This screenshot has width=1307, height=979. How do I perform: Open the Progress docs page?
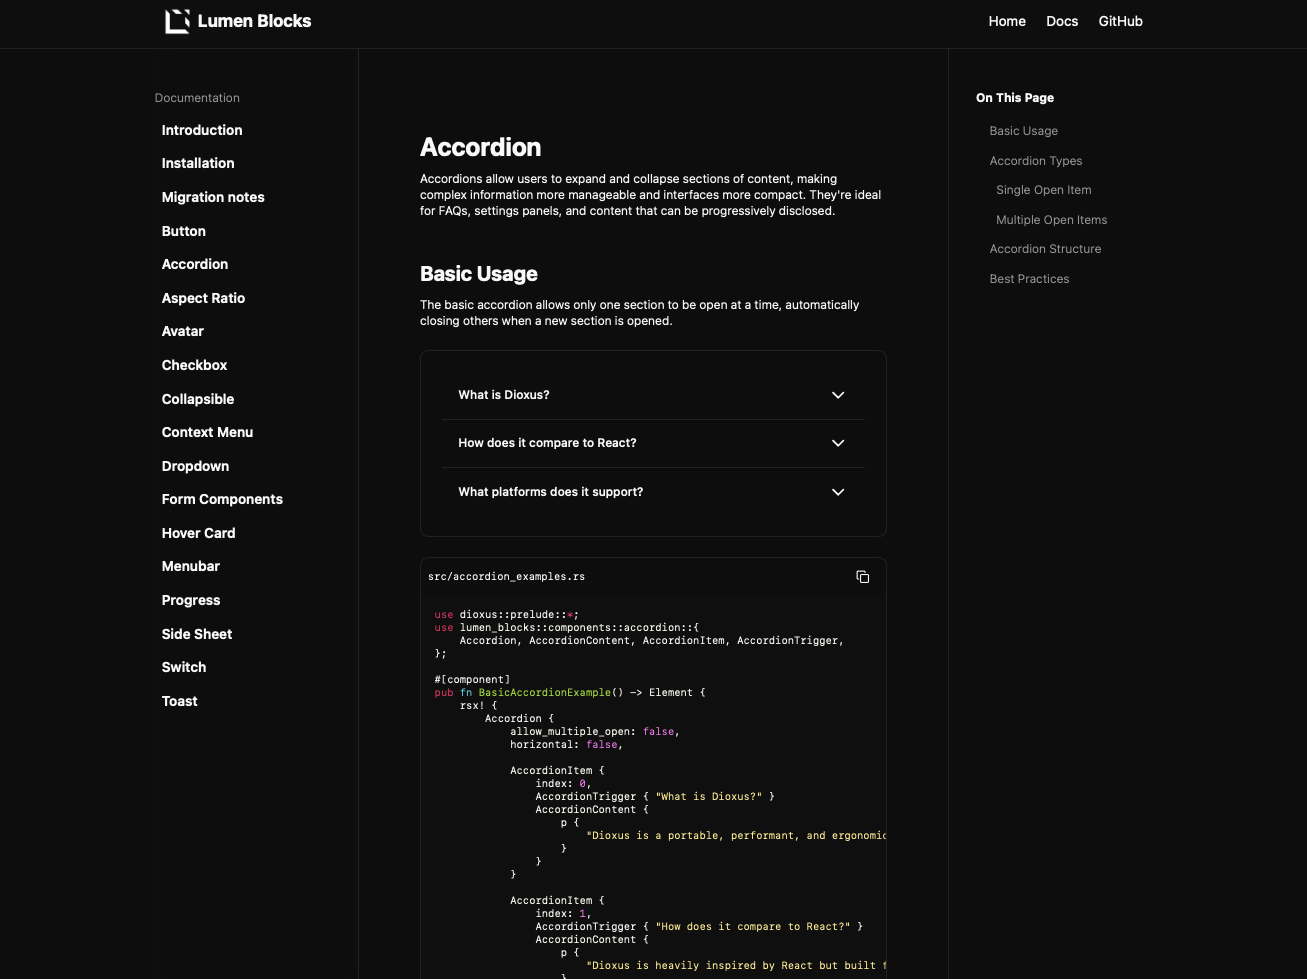[x=191, y=600]
